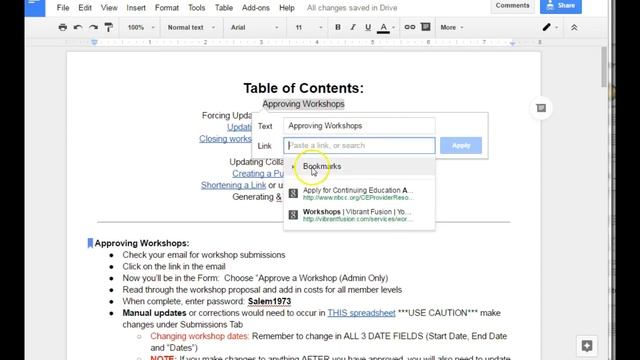Click the Changing workshop dates red text
The image size is (640, 360).
click(199, 336)
